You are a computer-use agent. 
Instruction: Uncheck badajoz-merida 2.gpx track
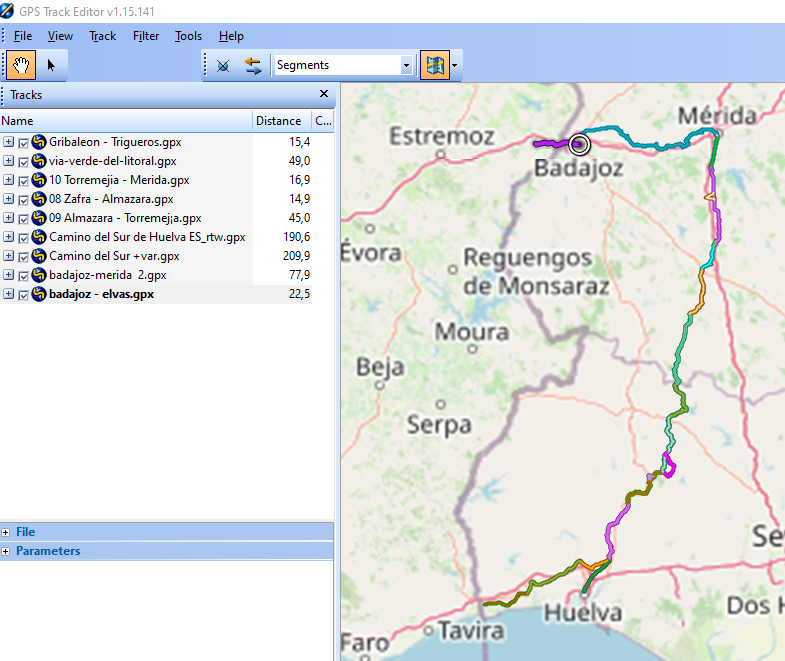point(23,276)
